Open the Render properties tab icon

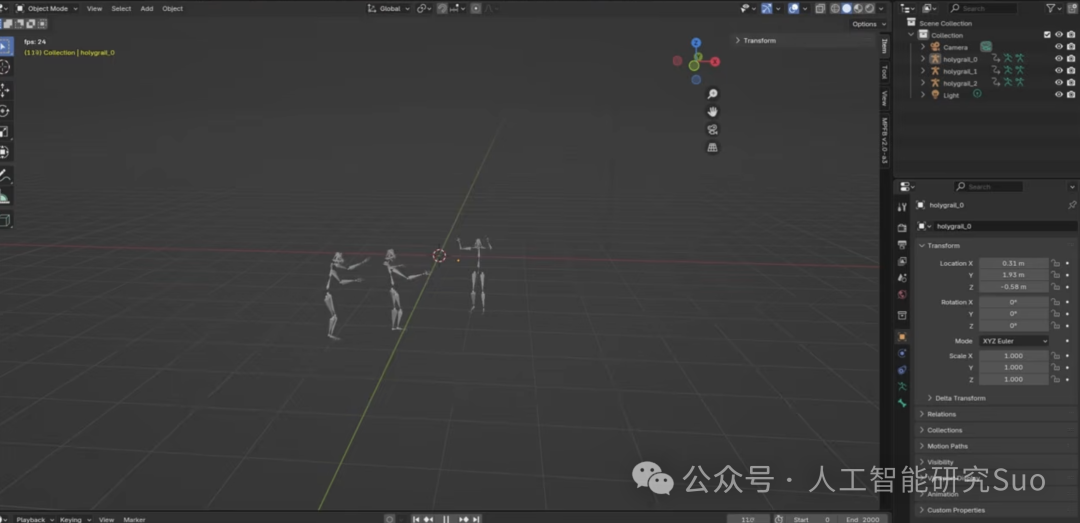[902, 227]
